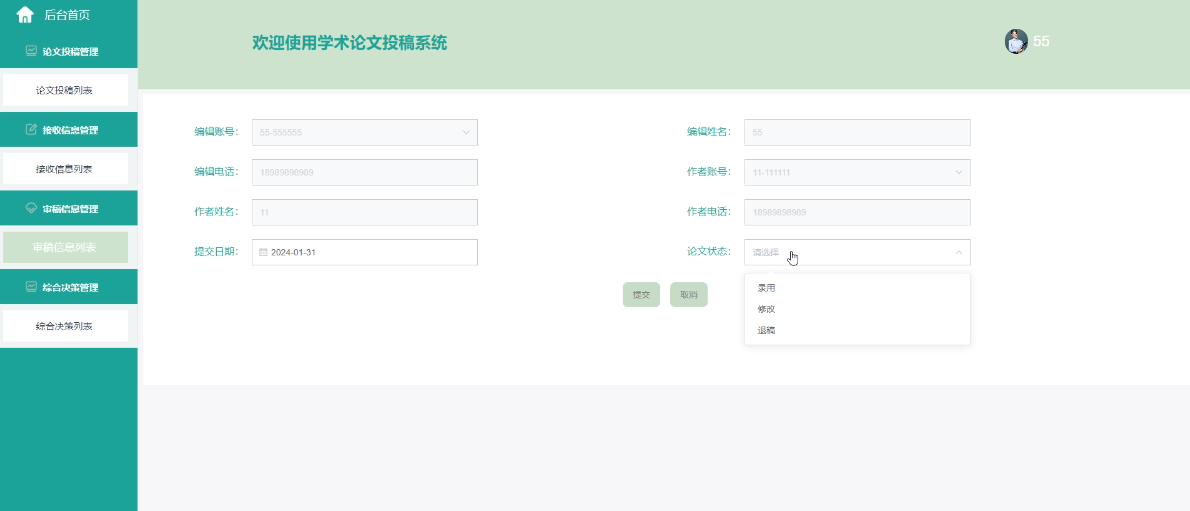Click the 论文状态 select box placeholder
This screenshot has width=1190, height=511.
(766, 252)
